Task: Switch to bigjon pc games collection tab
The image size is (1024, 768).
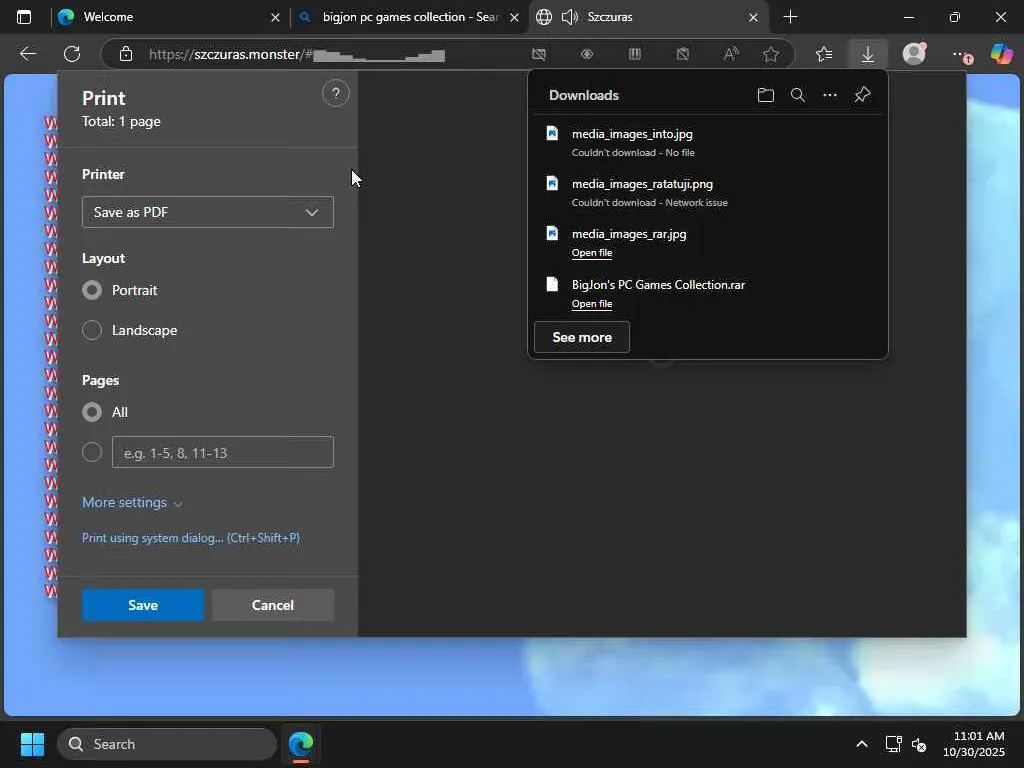Action: pos(411,17)
